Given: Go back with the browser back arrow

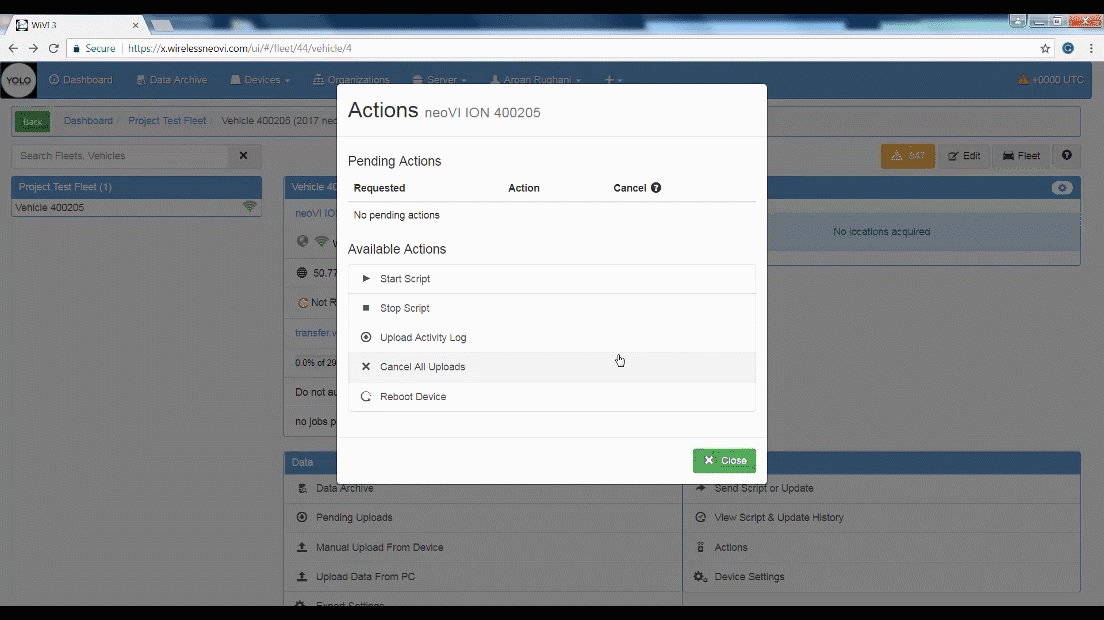Looking at the screenshot, I should click(x=13, y=49).
